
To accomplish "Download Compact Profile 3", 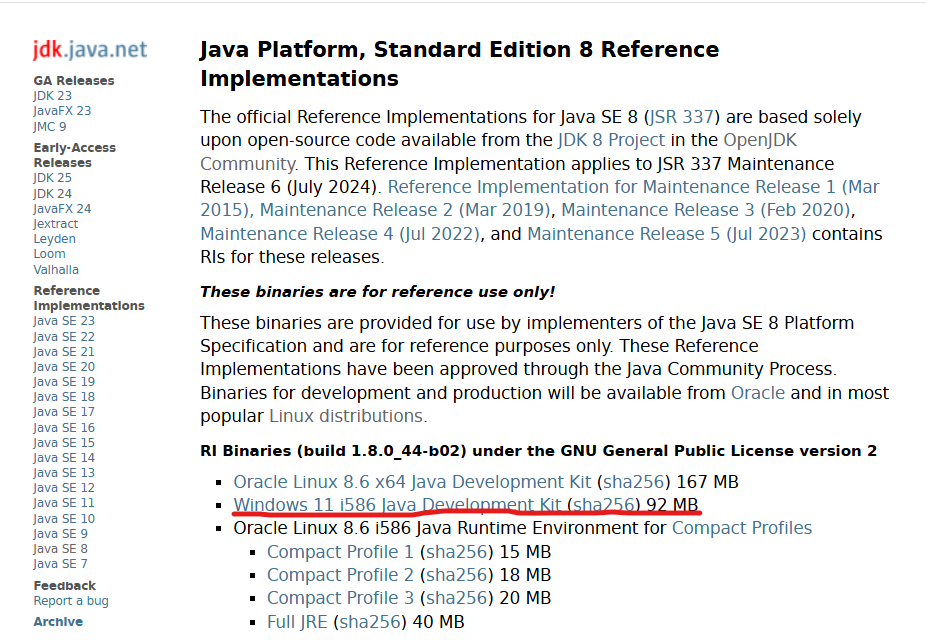I will pyautogui.click(x=340, y=598).
